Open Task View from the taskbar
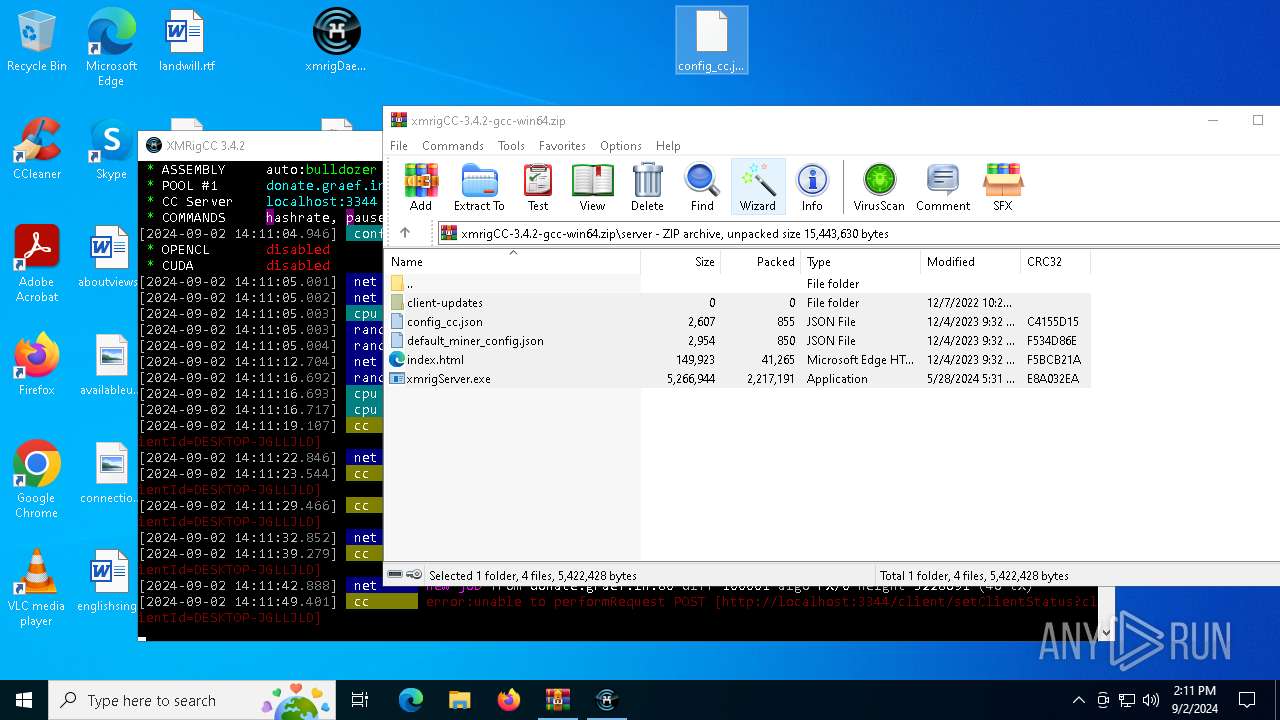This screenshot has height=720, width=1280. click(x=360, y=700)
